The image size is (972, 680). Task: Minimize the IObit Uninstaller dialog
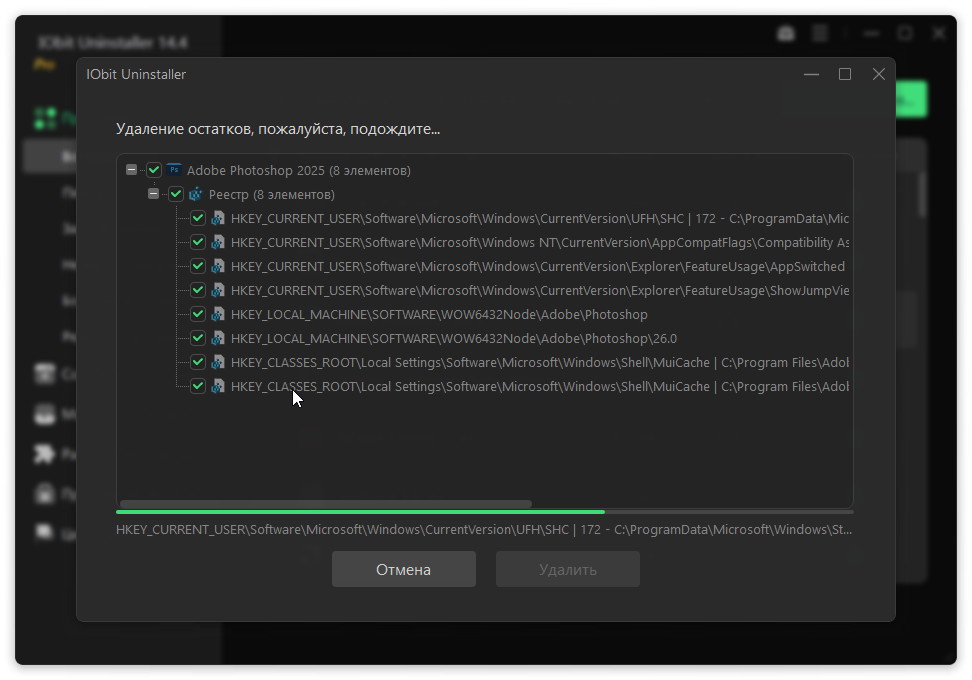[x=811, y=74]
